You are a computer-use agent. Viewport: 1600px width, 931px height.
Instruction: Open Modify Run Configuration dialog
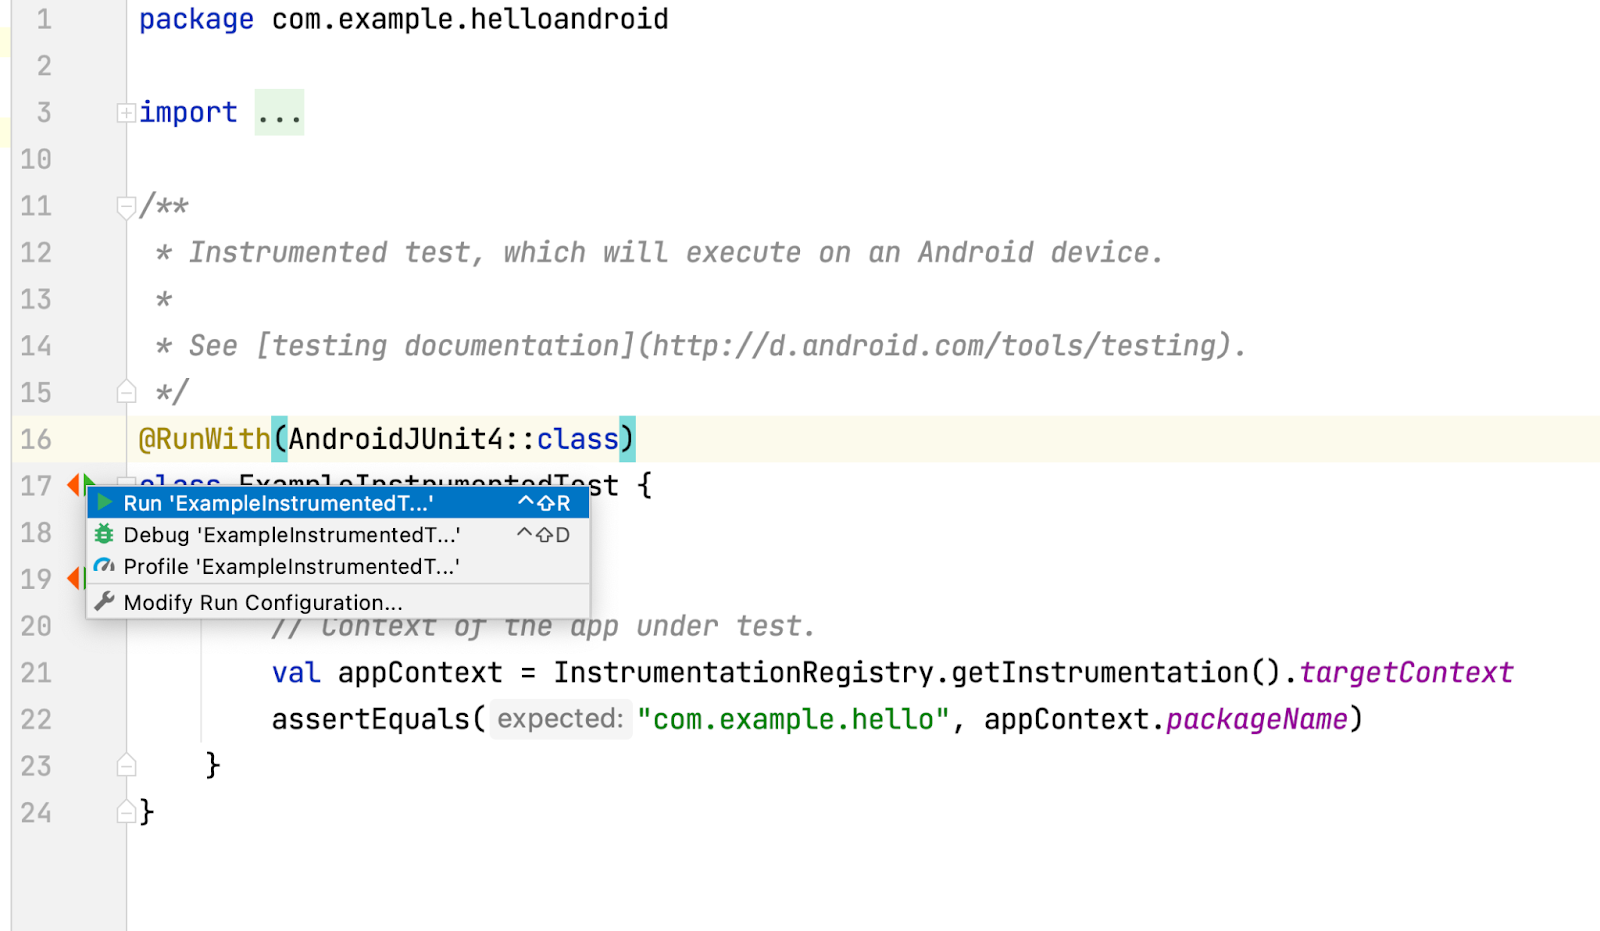point(262,602)
